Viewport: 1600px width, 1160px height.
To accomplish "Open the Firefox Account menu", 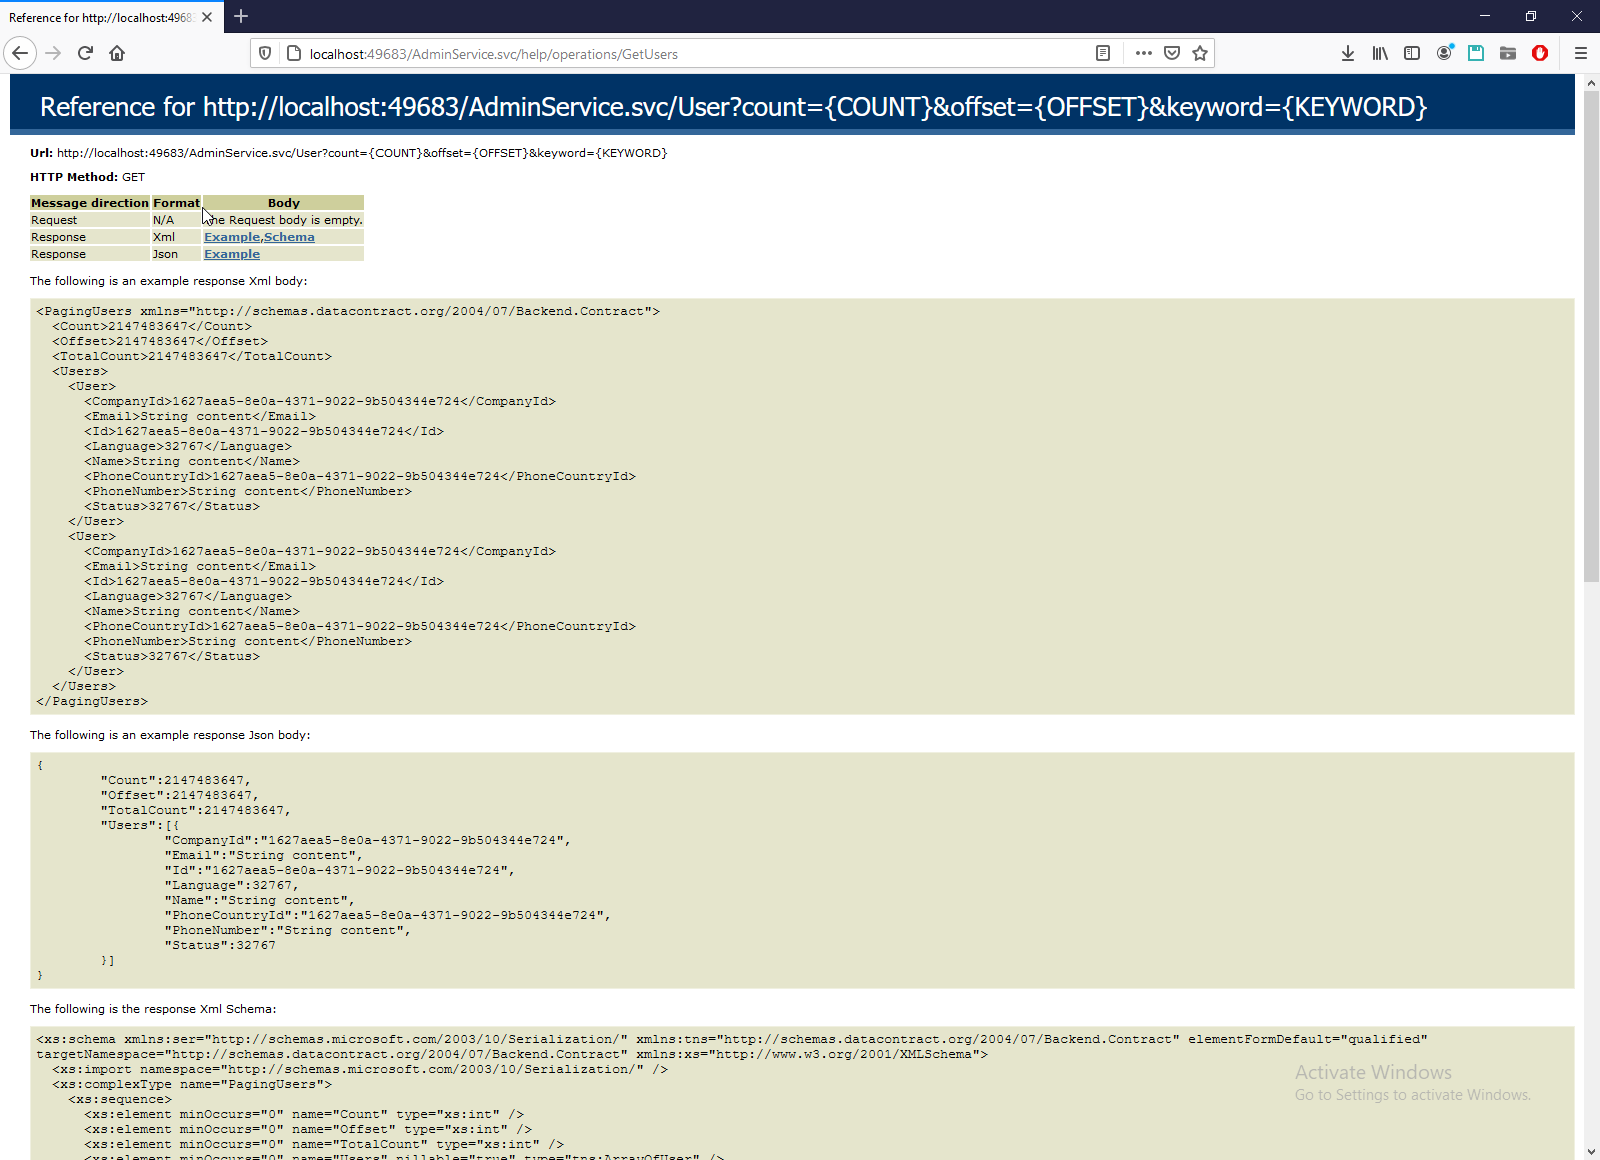I will 1444,53.
